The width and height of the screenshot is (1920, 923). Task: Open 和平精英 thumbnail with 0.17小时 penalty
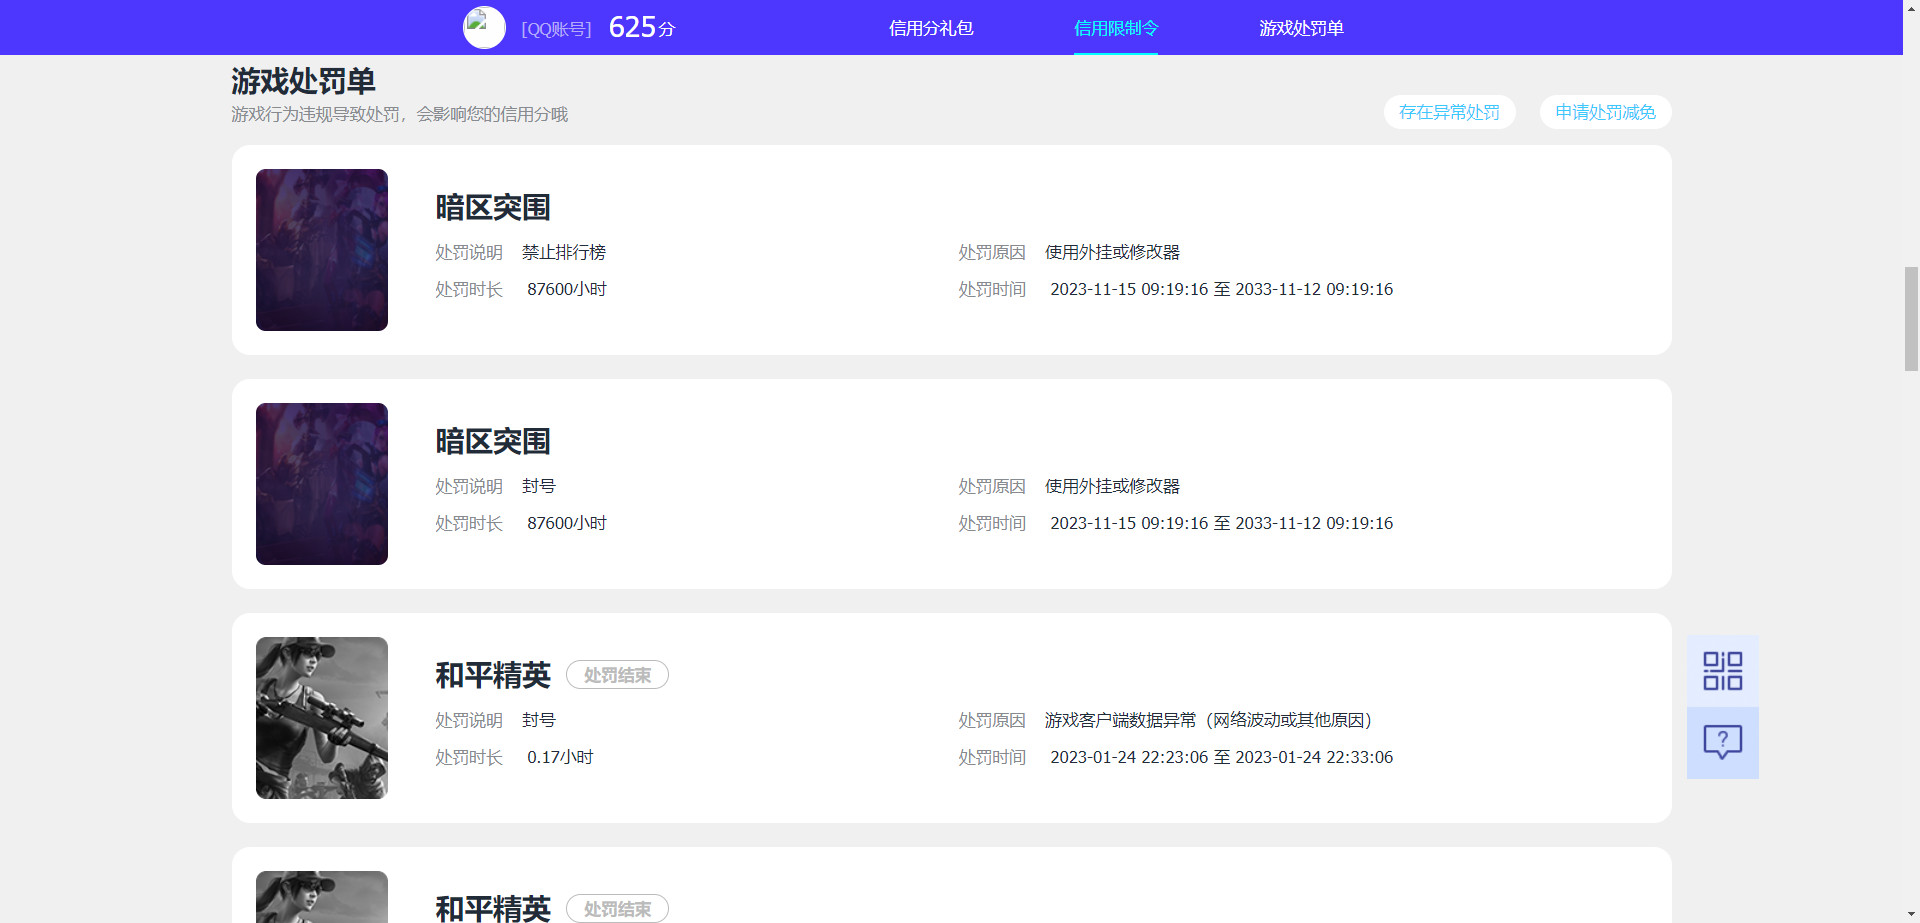tap(322, 718)
